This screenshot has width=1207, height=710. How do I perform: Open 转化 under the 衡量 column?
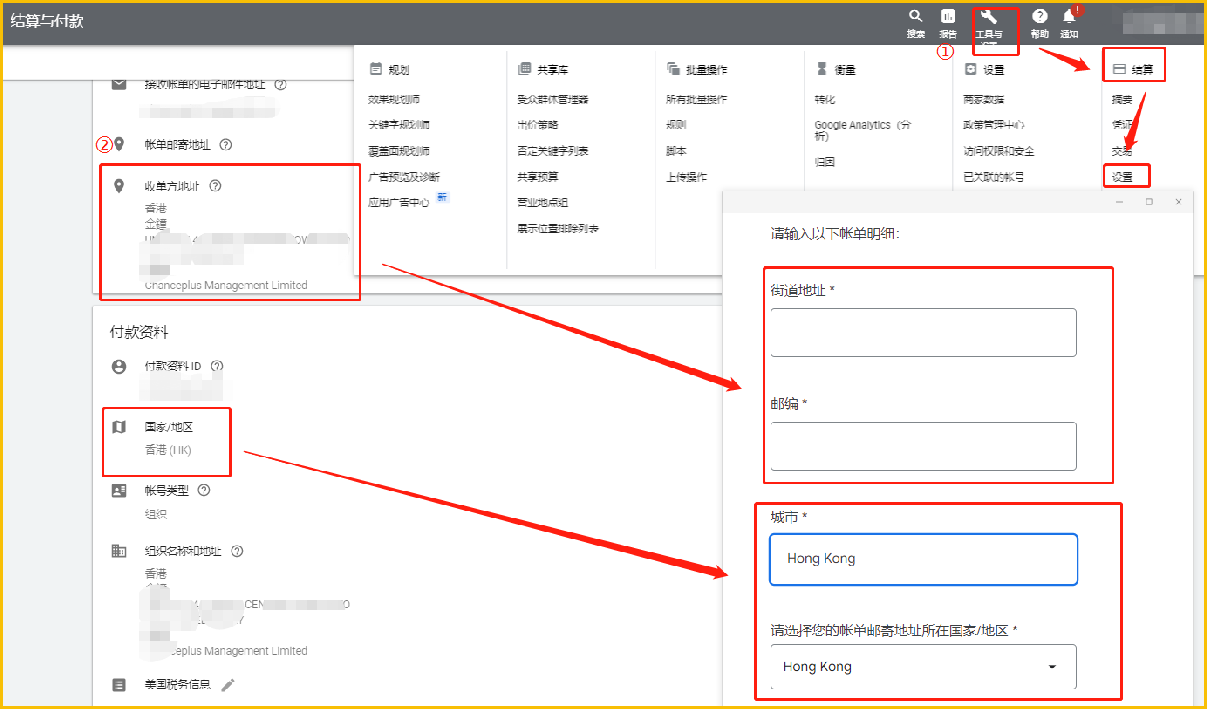pos(824,100)
